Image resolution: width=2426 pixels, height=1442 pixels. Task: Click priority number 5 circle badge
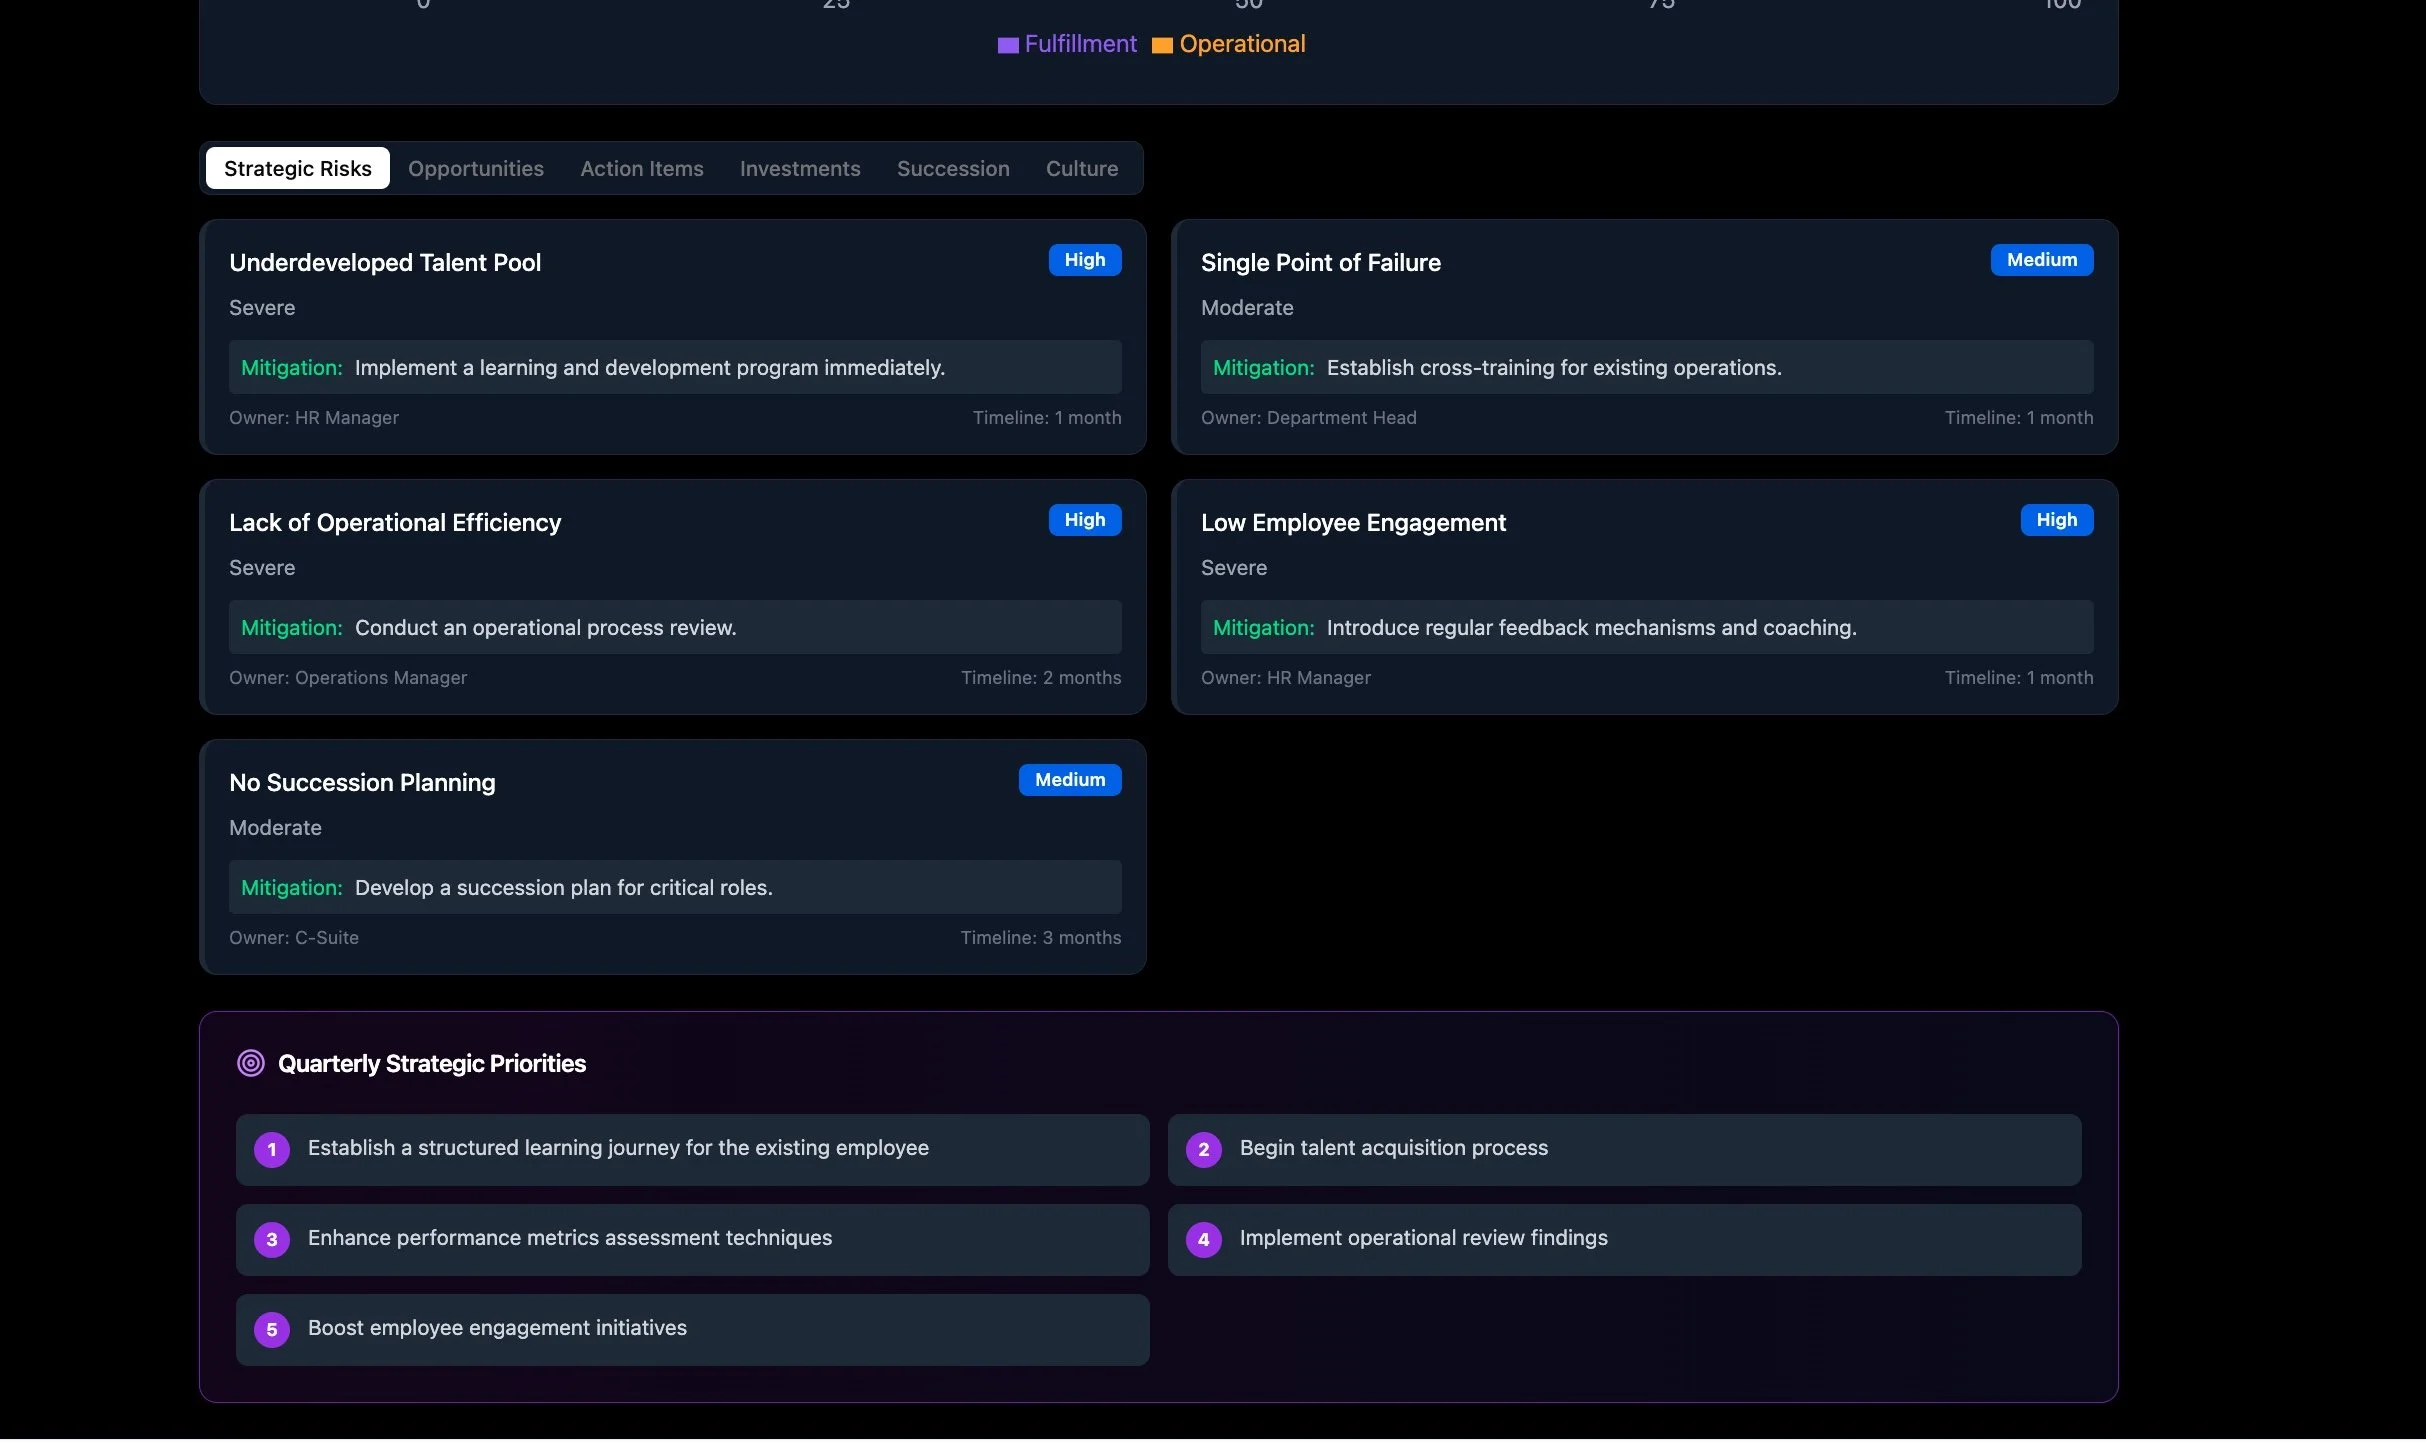(x=272, y=1330)
